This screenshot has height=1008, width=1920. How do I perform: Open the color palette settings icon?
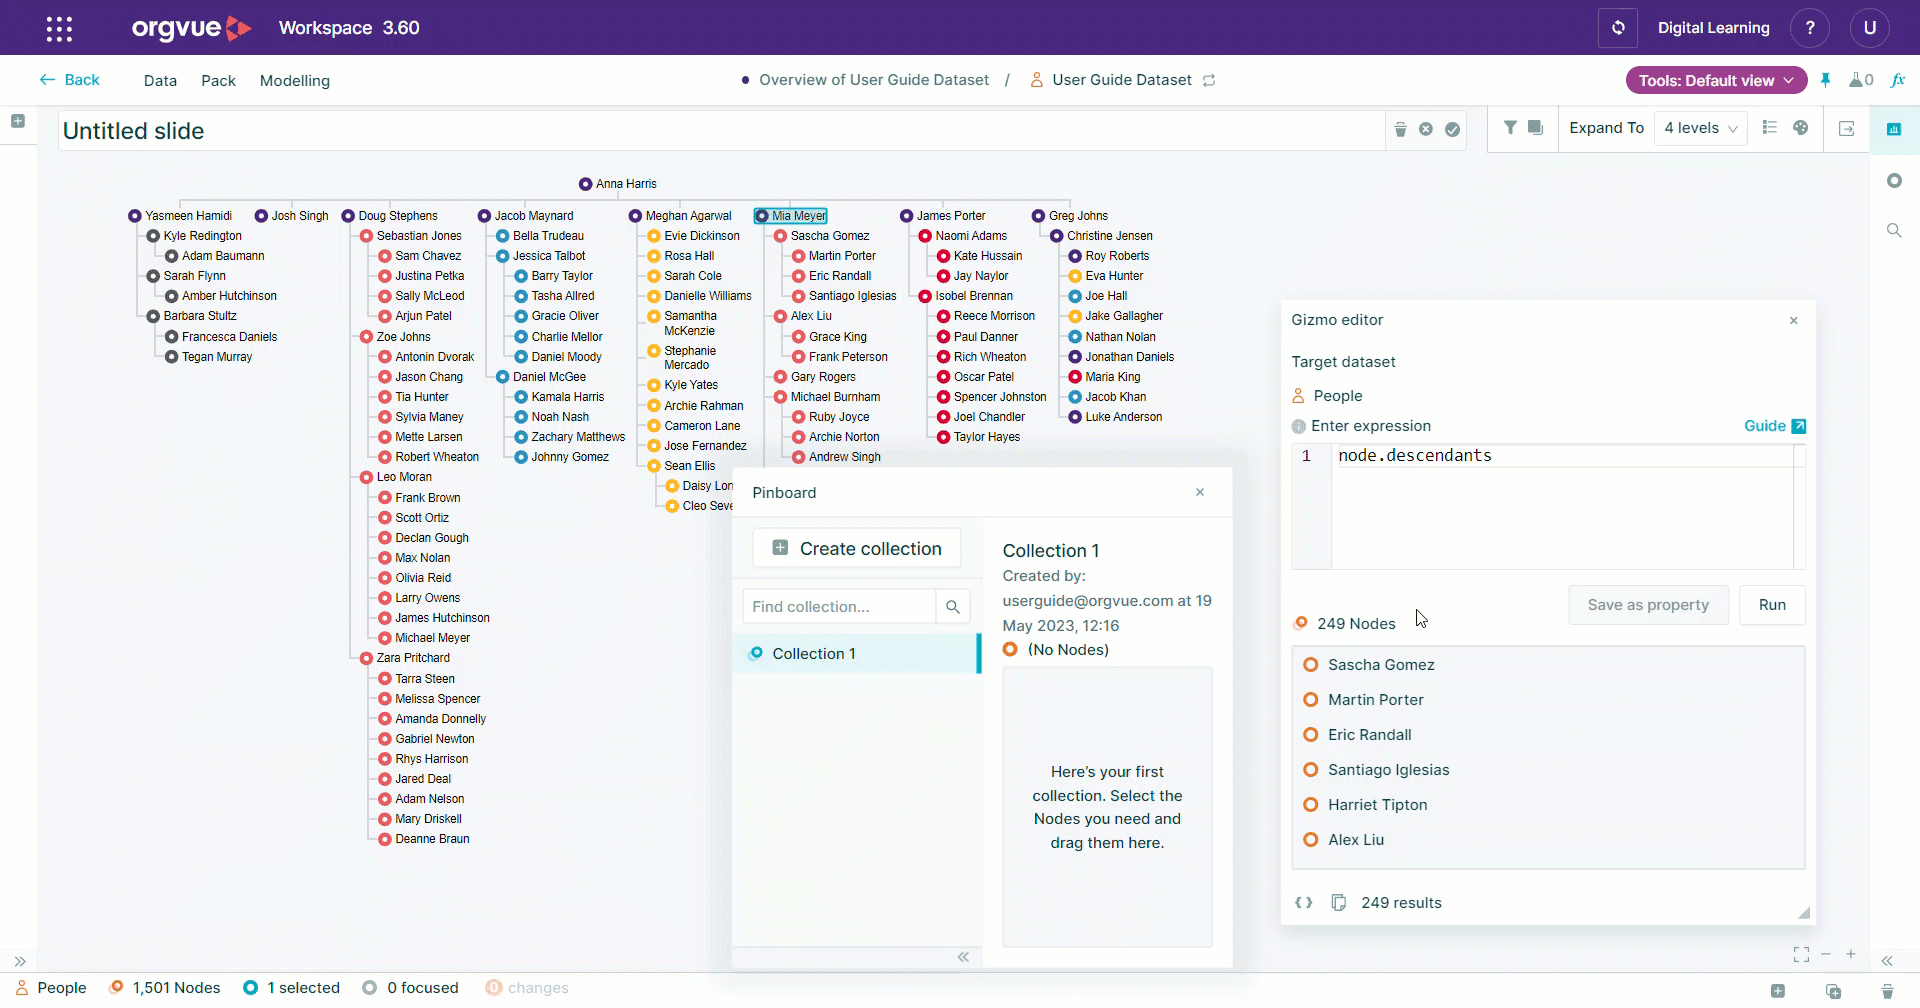coord(1800,127)
